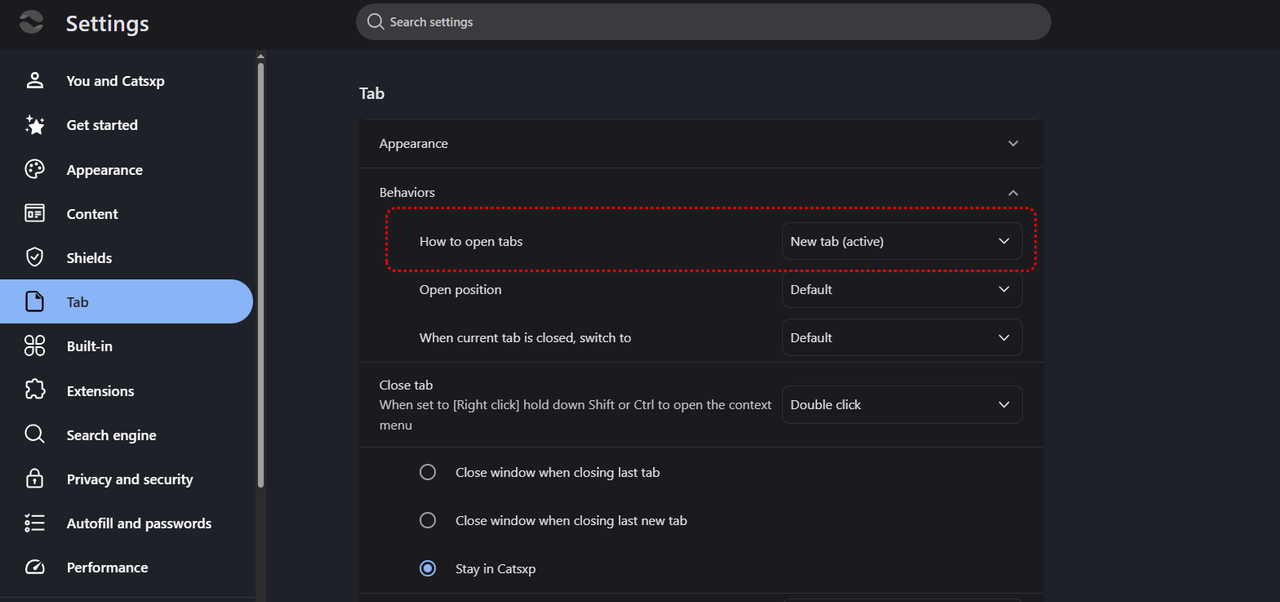Select Close window when closing last tab
The image size is (1280, 602).
coord(428,472)
